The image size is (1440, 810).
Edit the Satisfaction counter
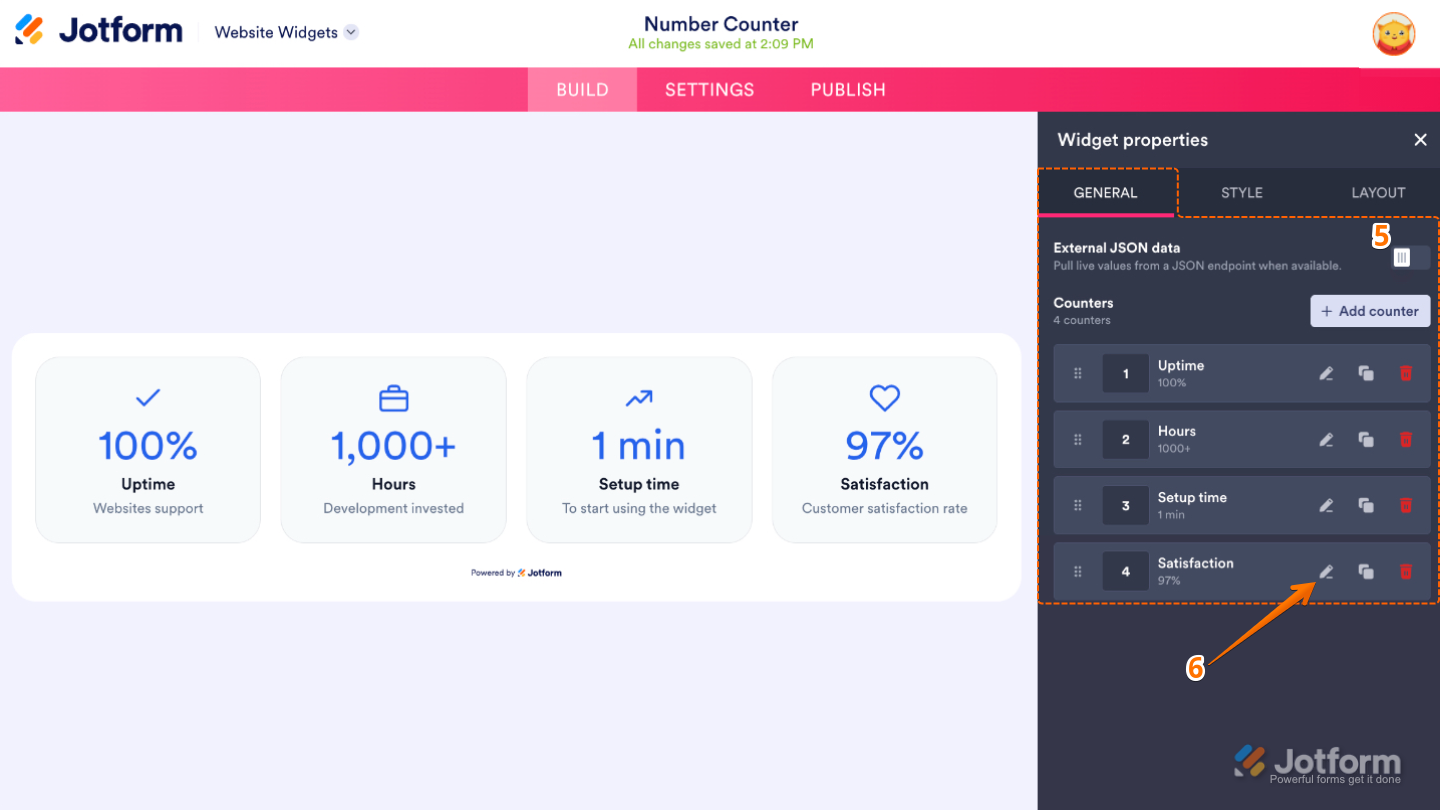[1326, 572]
